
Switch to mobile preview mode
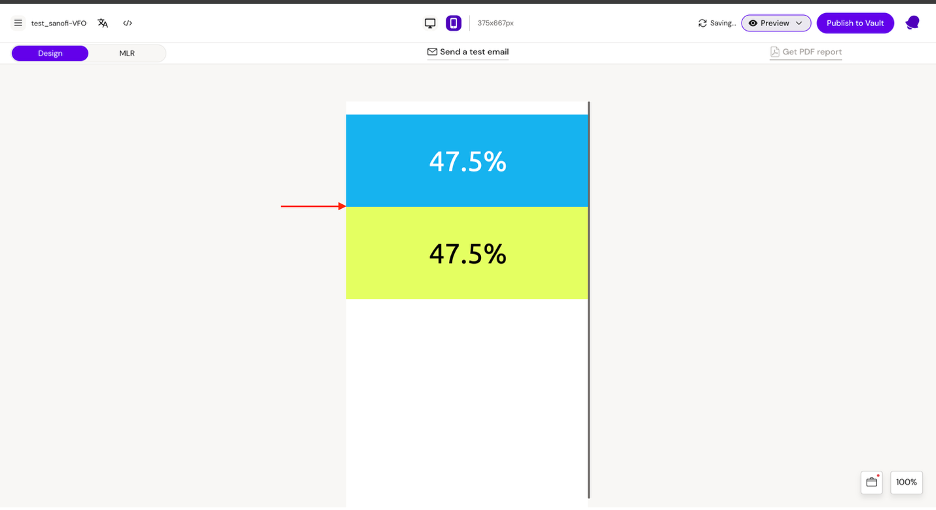coord(453,23)
